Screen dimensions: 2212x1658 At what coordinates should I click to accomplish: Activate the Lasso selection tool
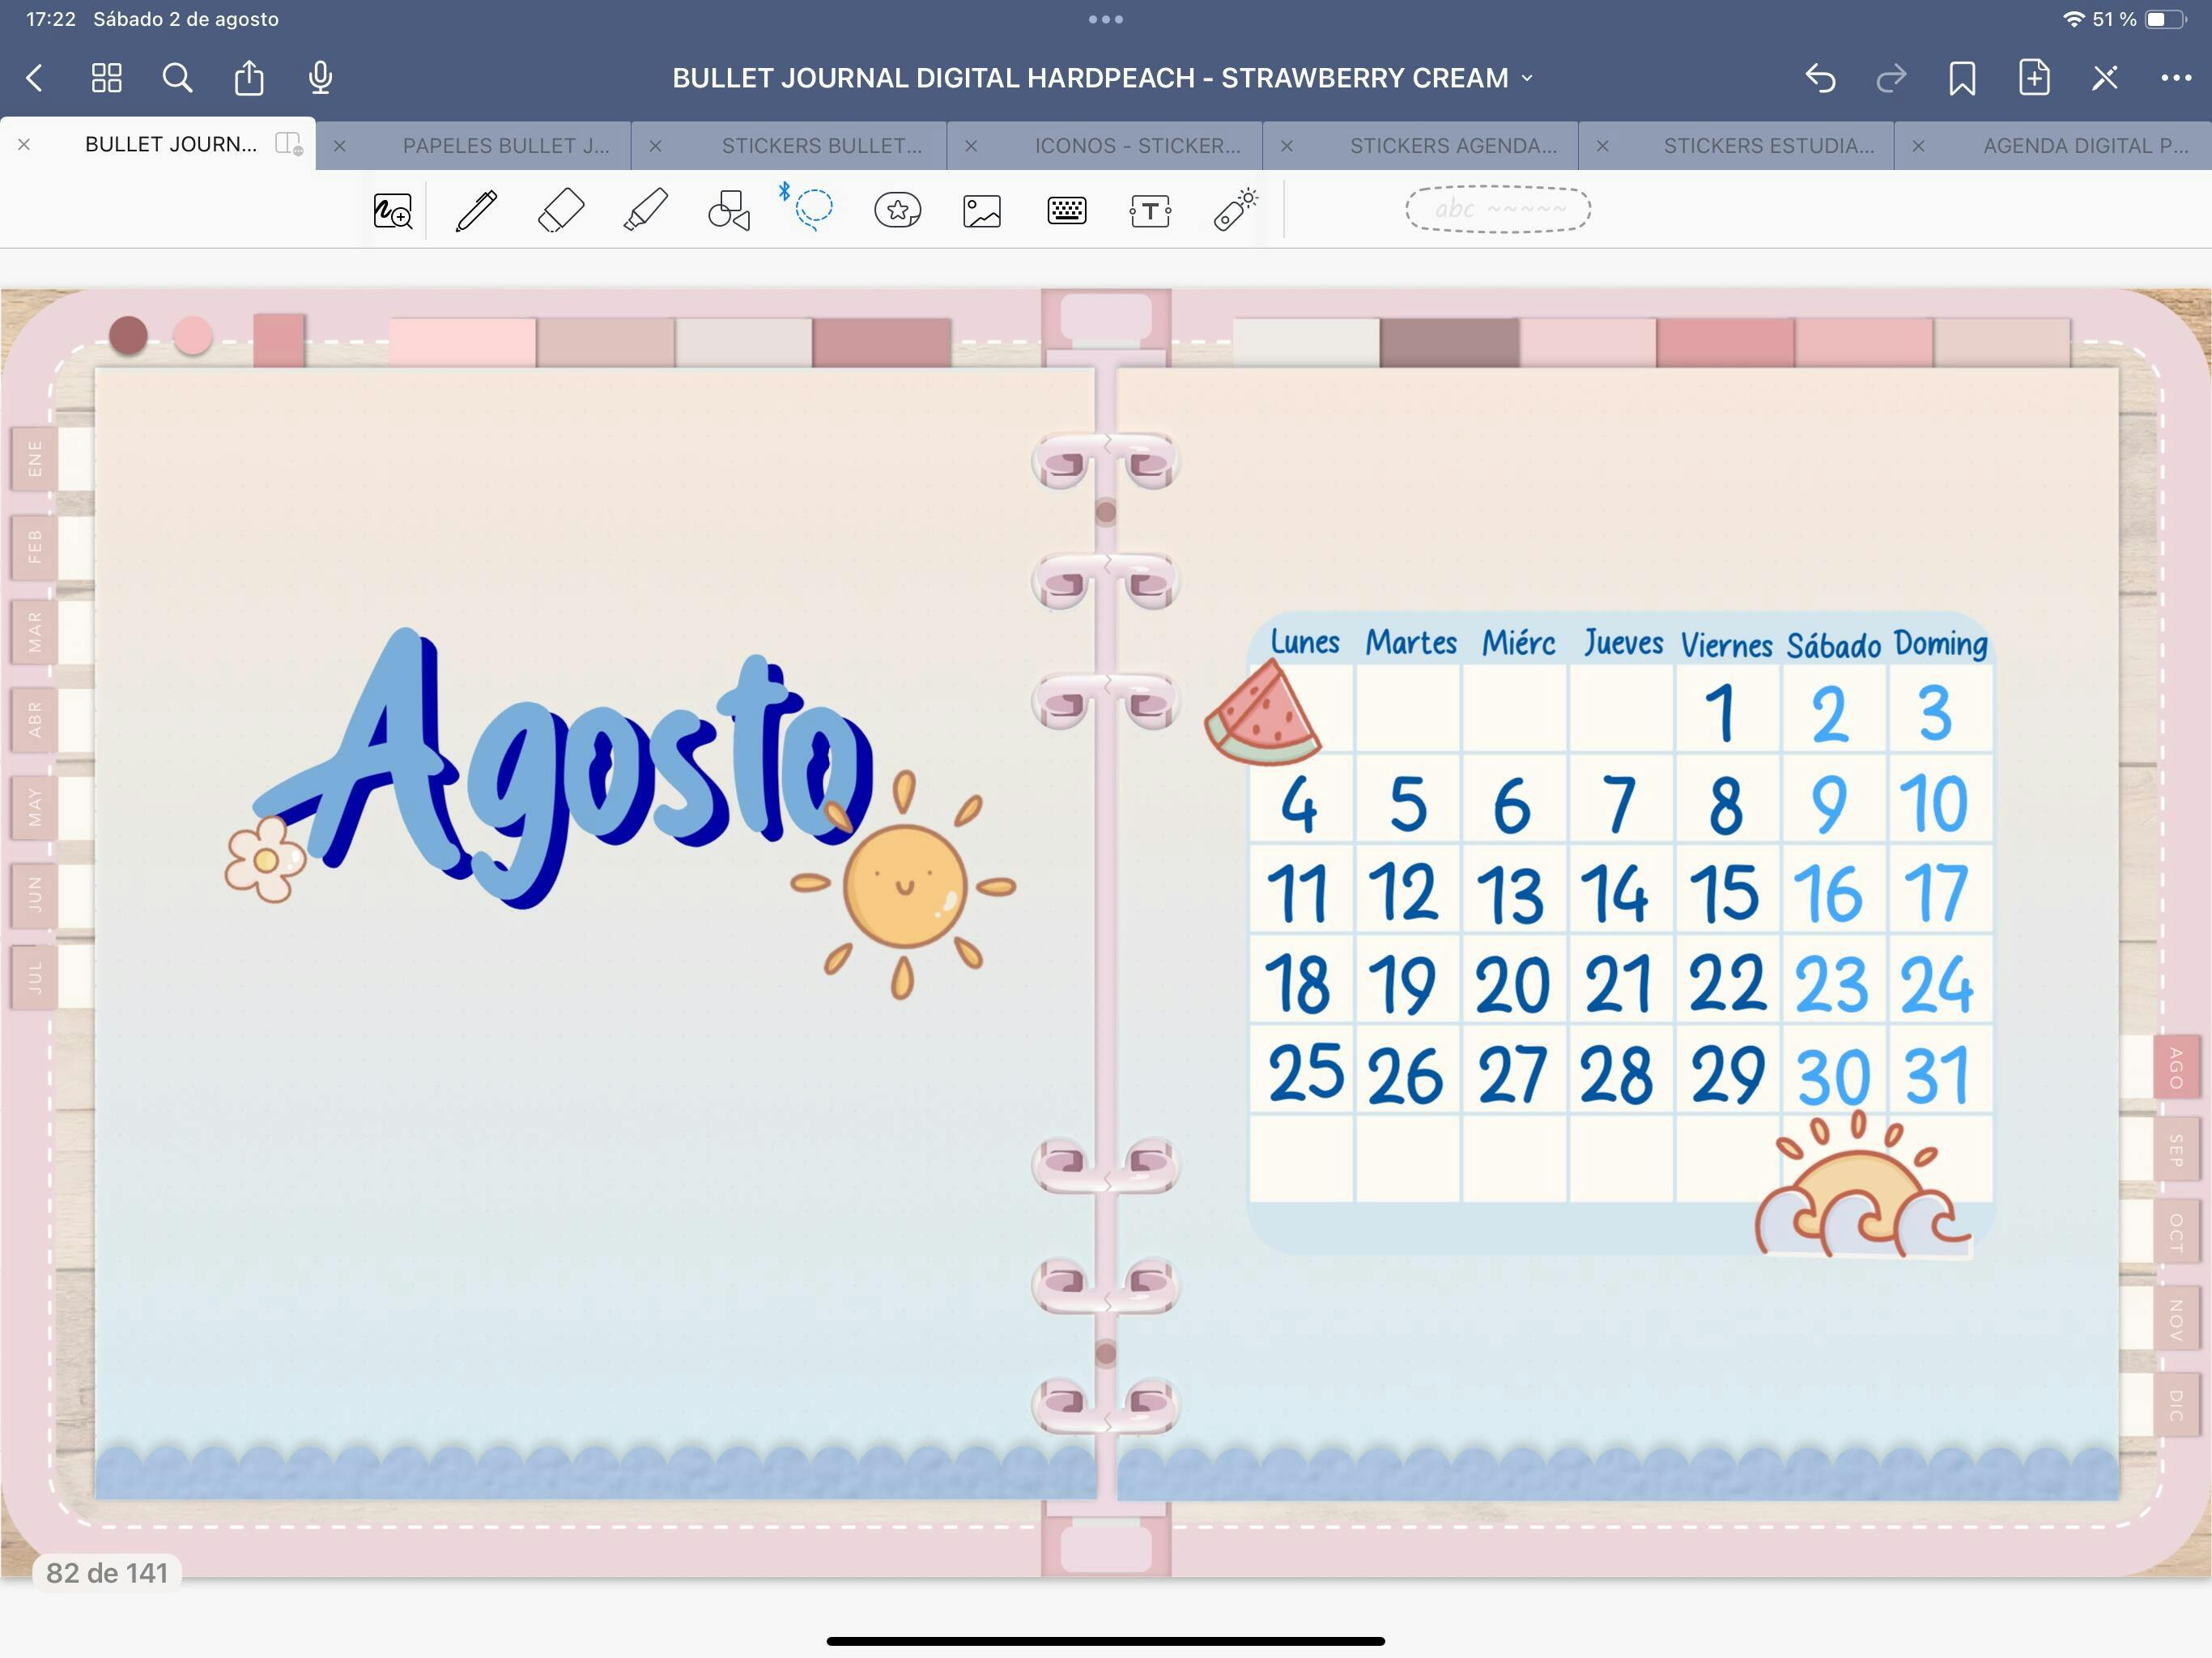(812, 208)
